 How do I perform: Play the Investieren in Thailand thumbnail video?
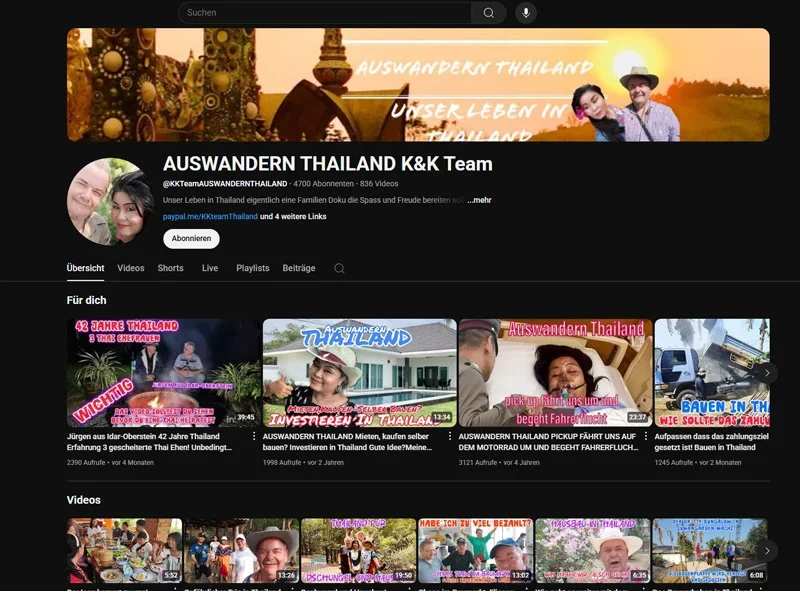pos(360,373)
